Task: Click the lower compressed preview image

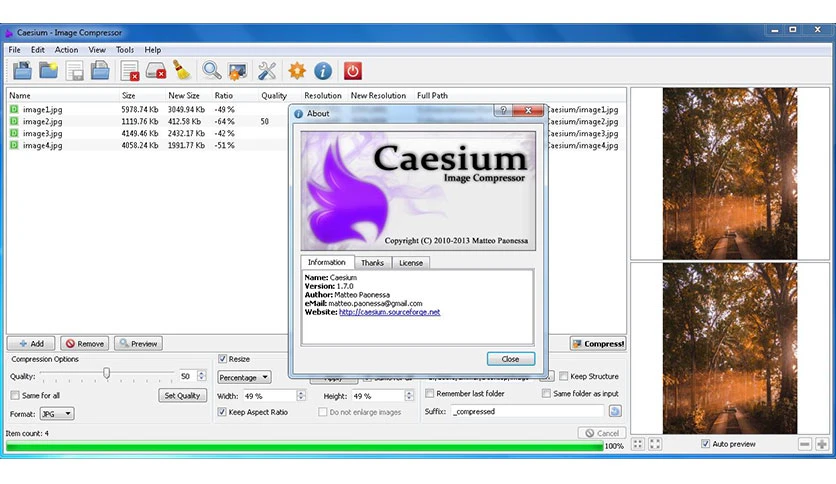Action: (x=729, y=348)
